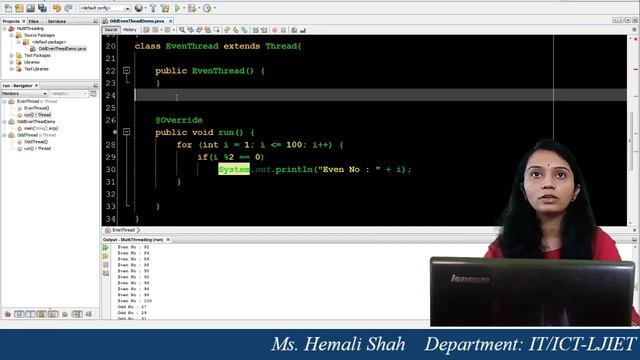Image resolution: width=640 pixels, height=360 pixels.
Task: Click the highlighted System keyword on line 30
Action: coord(234,169)
